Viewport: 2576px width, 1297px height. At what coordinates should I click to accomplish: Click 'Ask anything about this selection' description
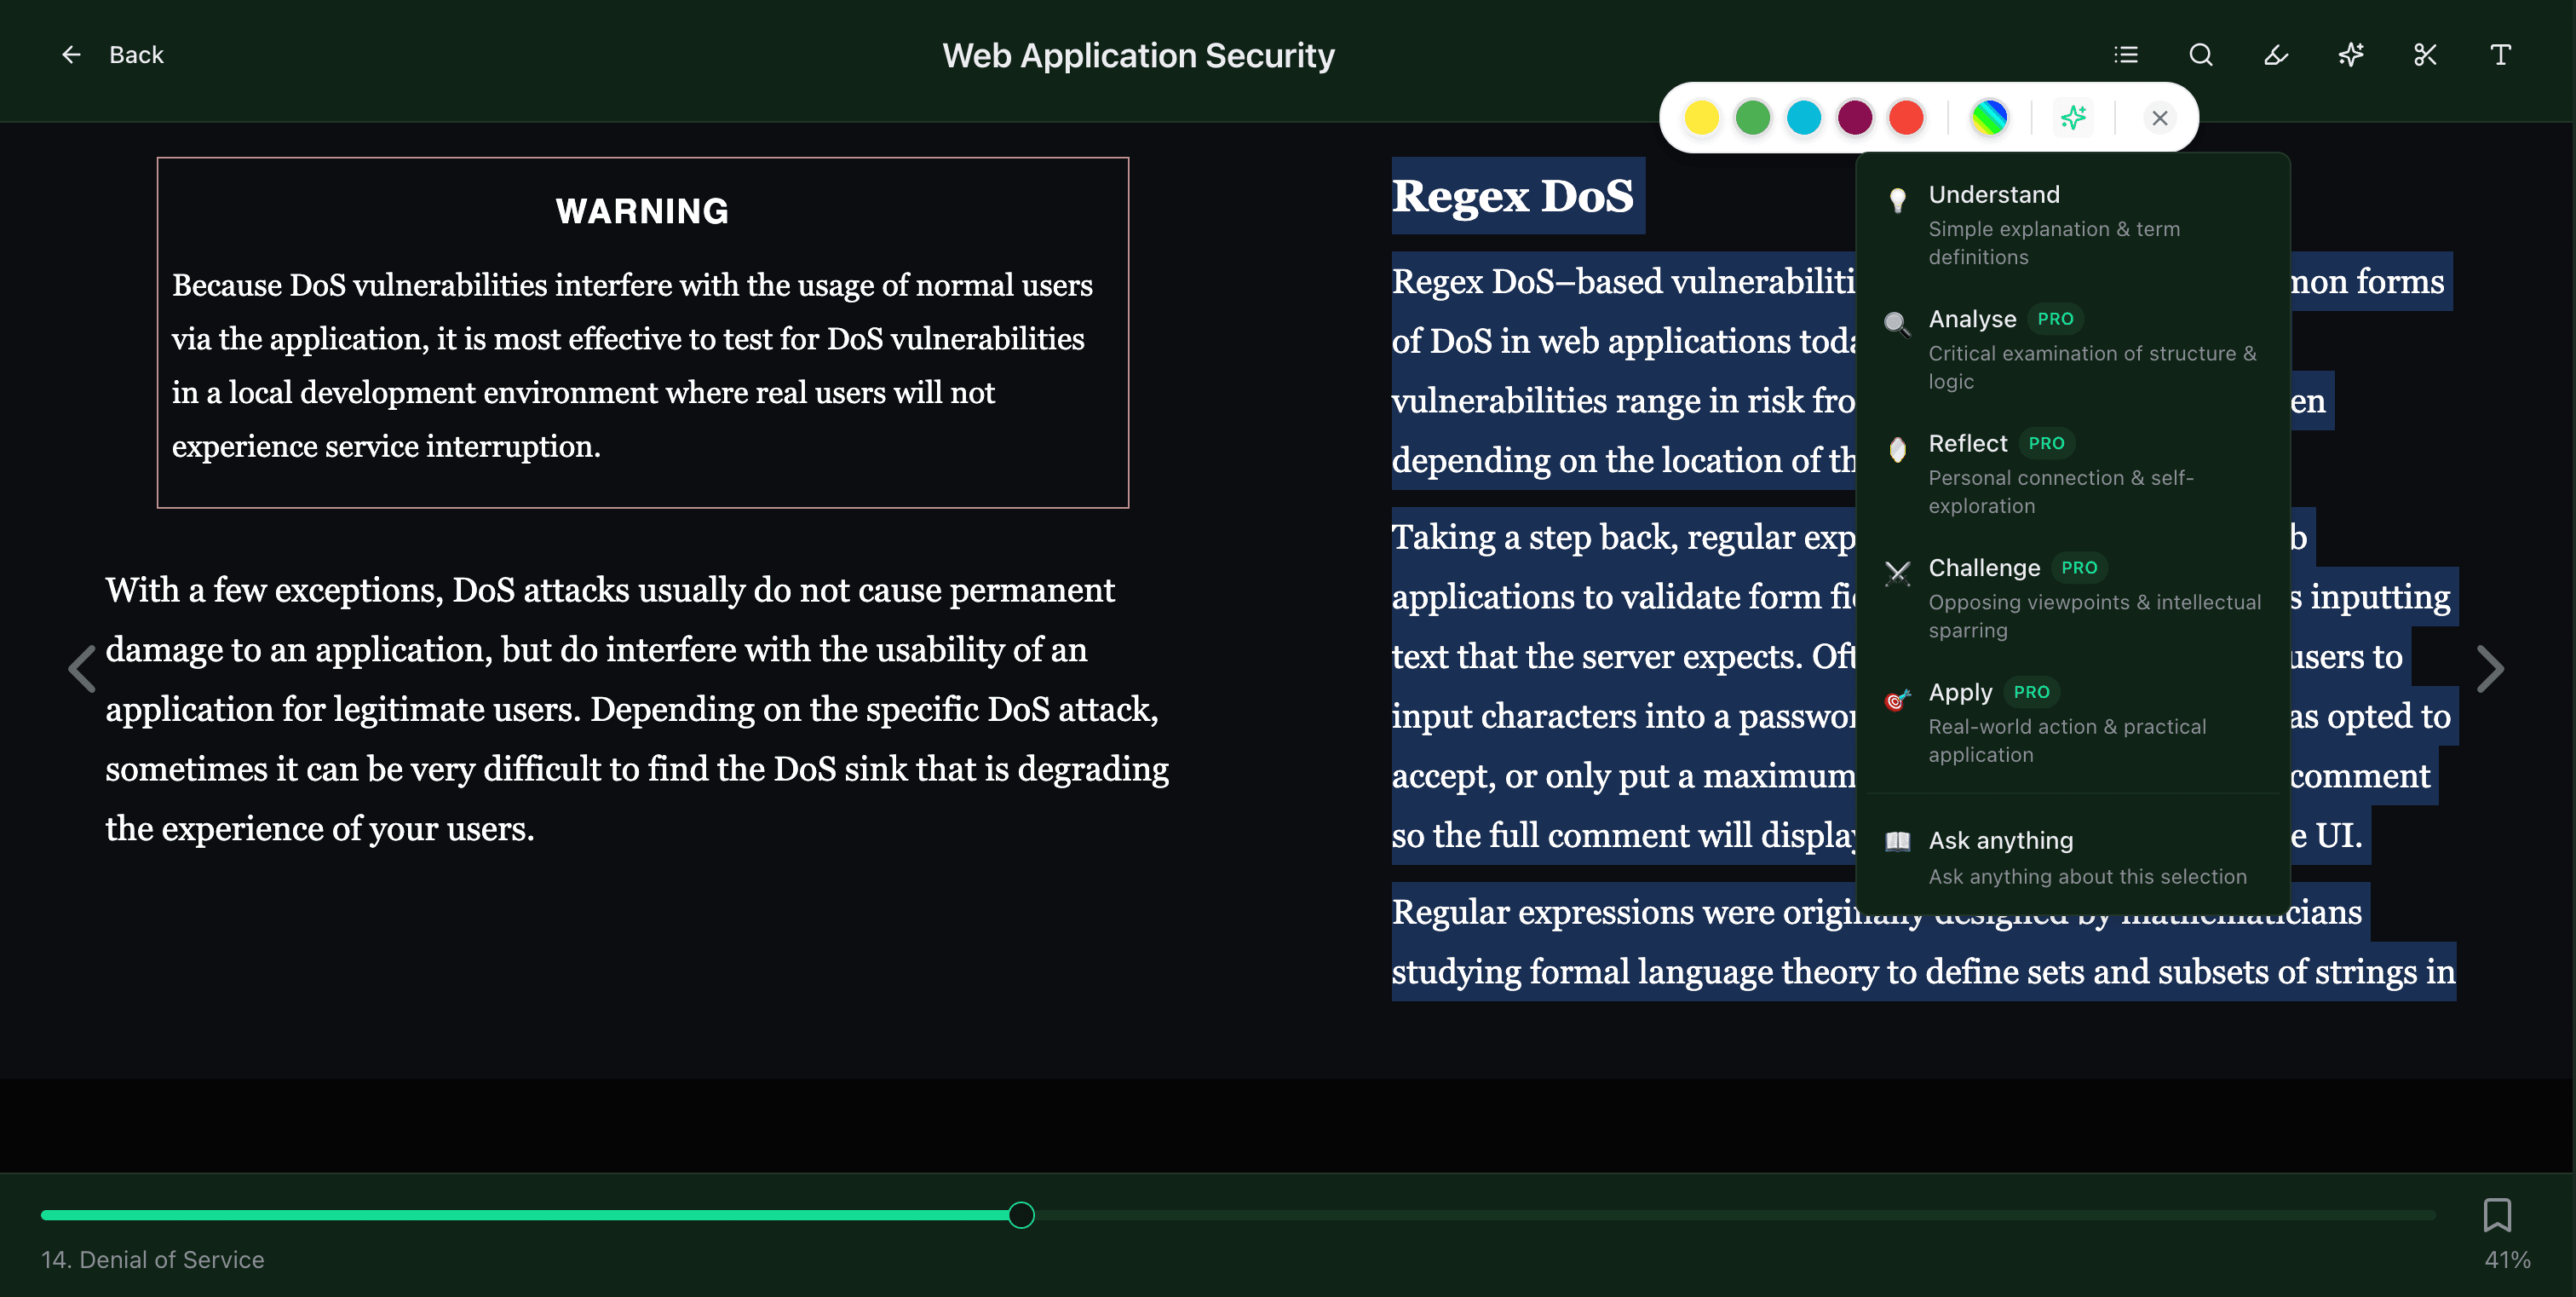pyautogui.click(x=2087, y=877)
